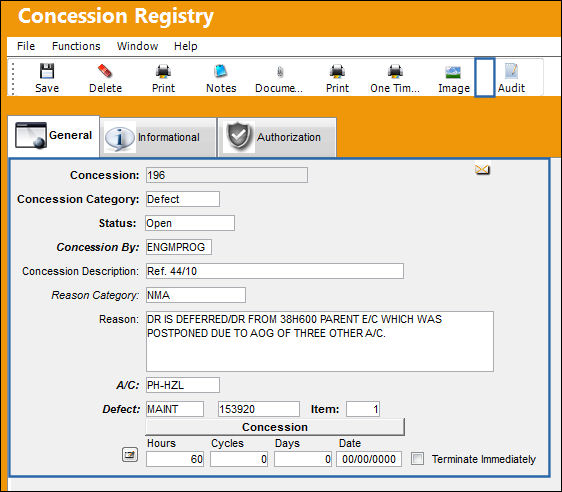Click the toolbar grip handle left of Save
562x492 pixels.
[x=13, y=78]
